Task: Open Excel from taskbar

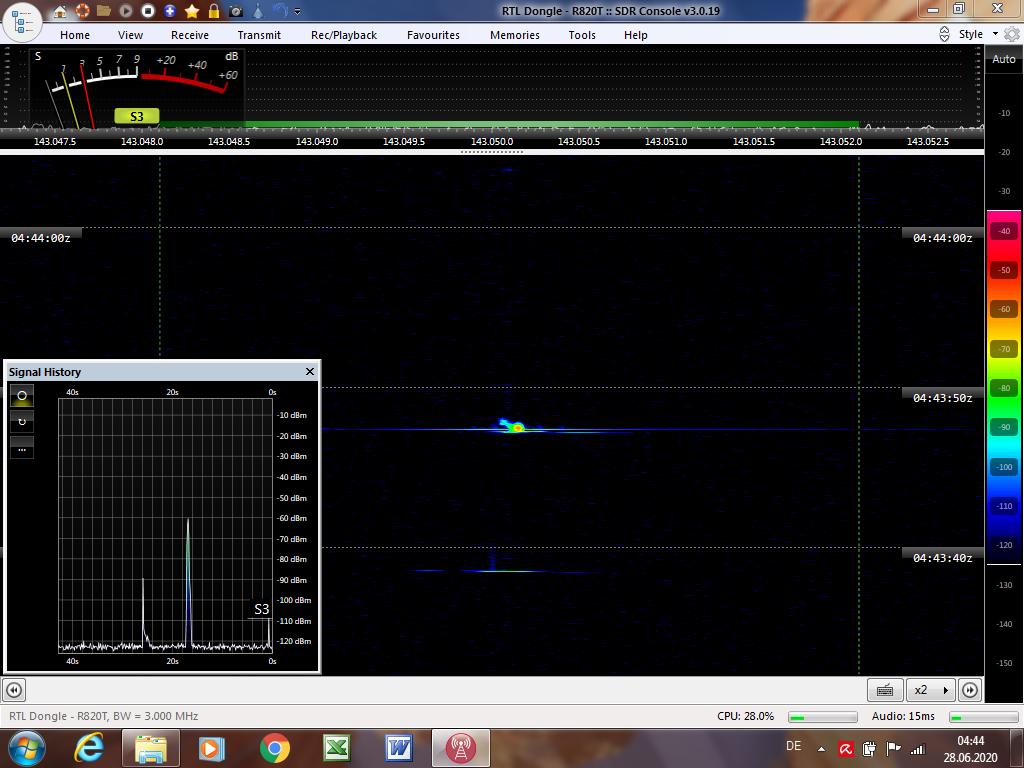Action: (336, 748)
